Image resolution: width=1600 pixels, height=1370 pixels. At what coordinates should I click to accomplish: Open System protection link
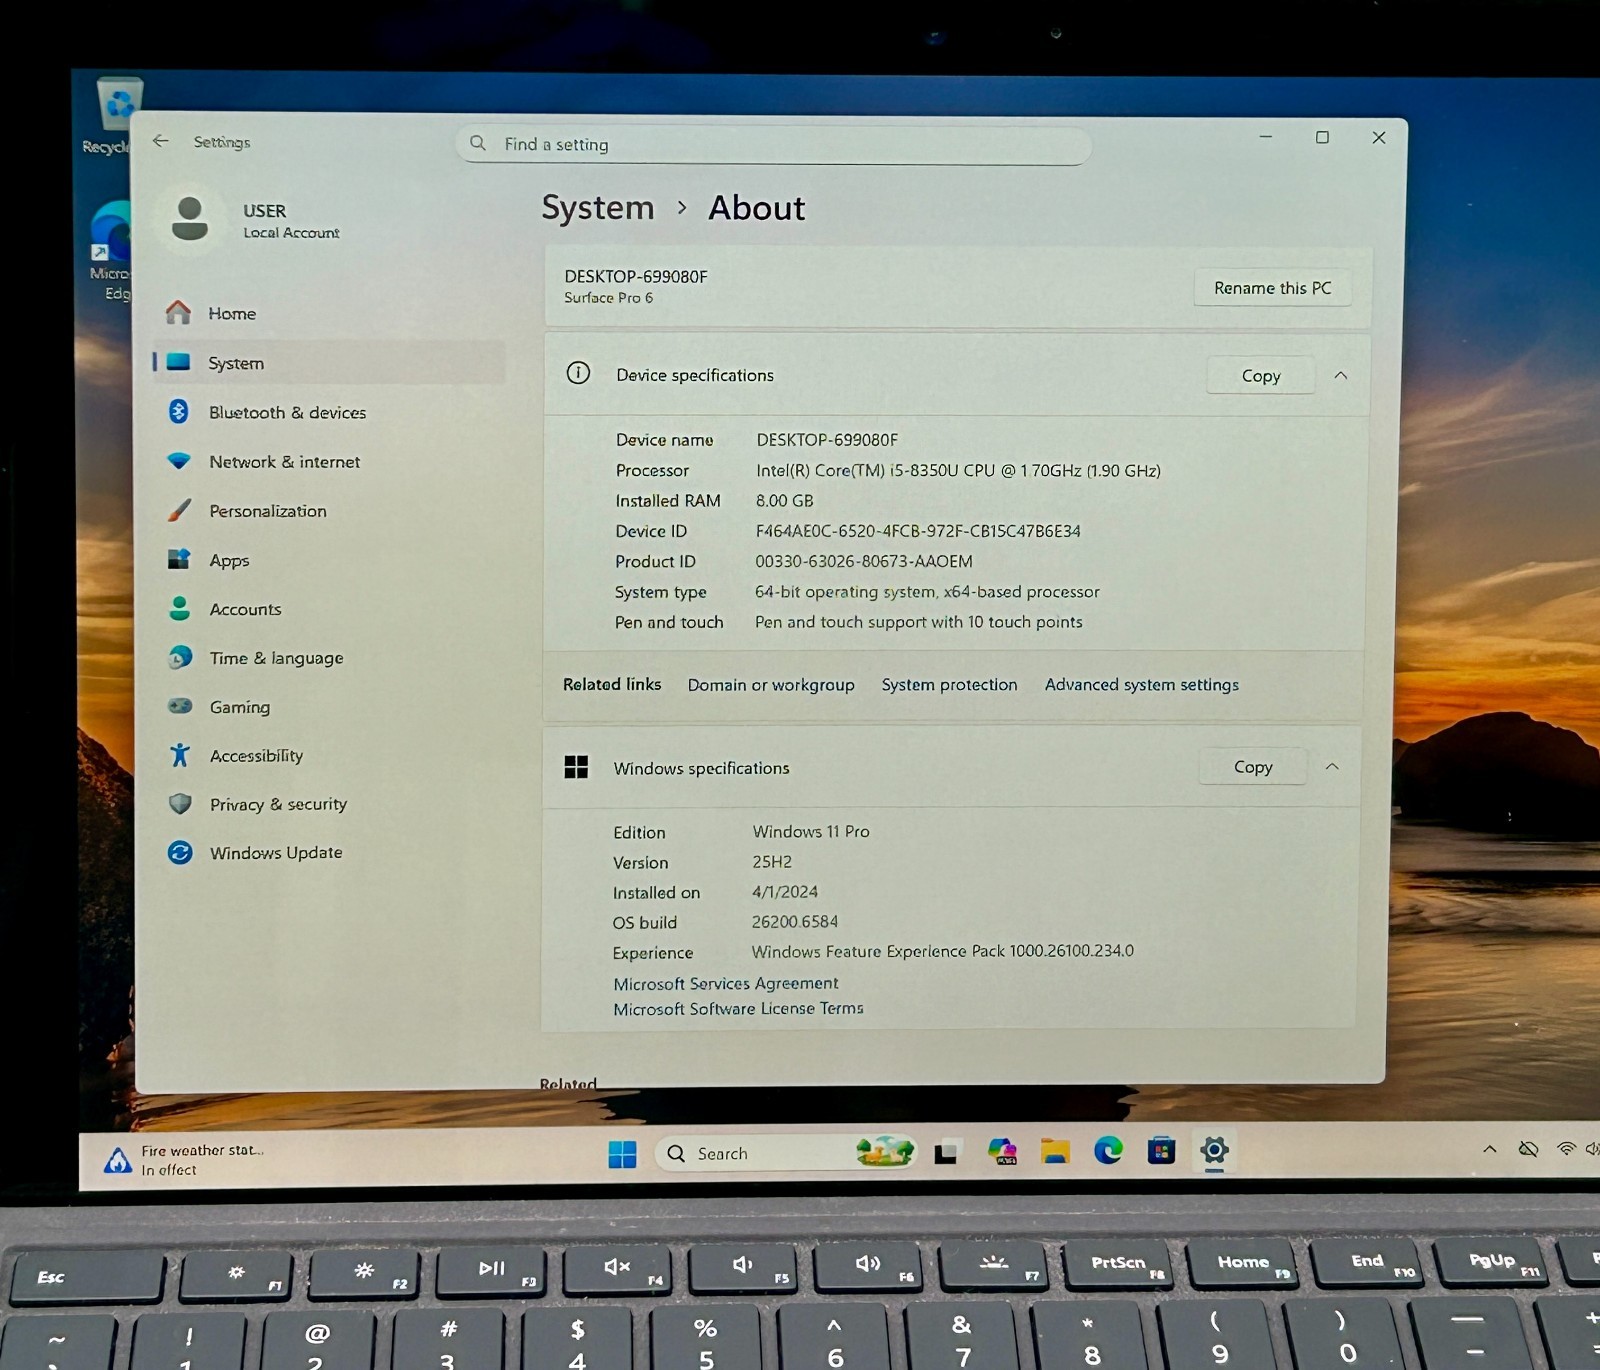(x=949, y=685)
